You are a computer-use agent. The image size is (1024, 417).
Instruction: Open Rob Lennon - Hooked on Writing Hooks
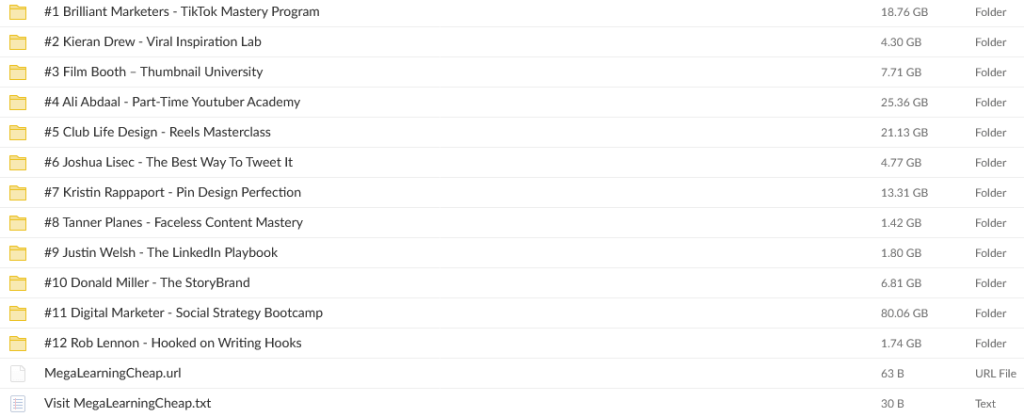click(172, 343)
